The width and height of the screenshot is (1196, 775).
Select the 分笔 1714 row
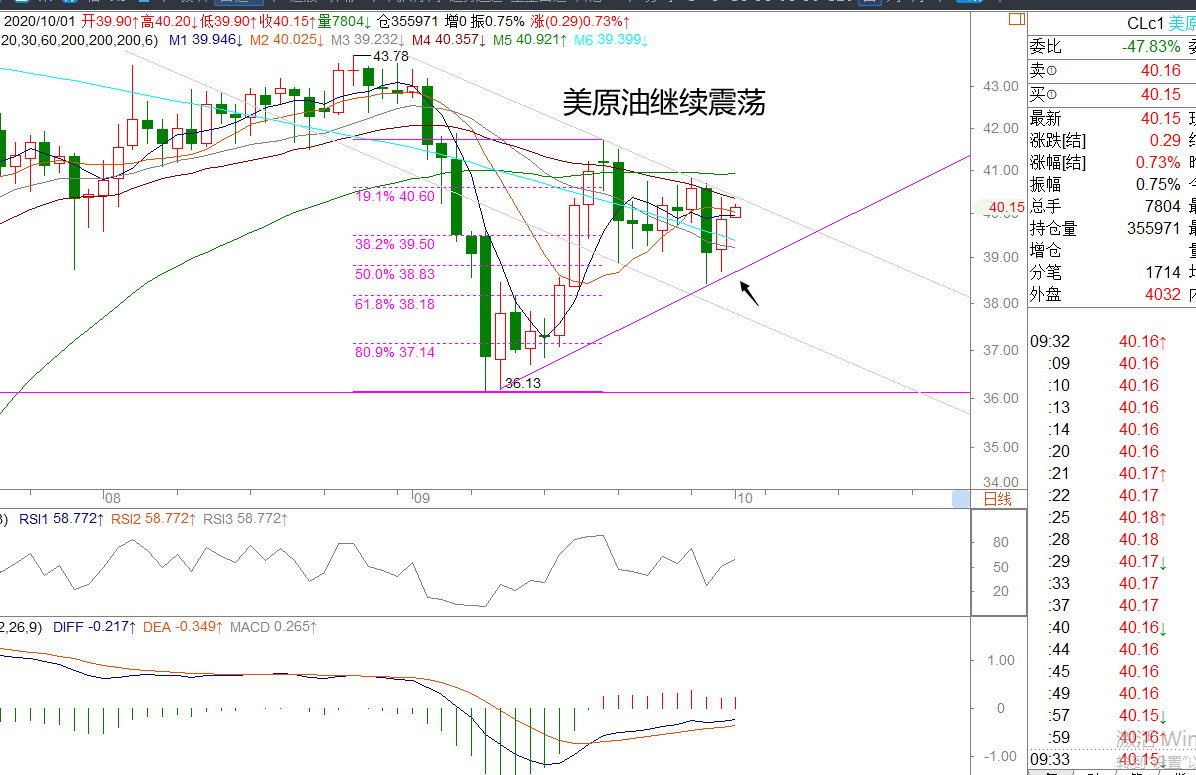(x=1112, y=272)
